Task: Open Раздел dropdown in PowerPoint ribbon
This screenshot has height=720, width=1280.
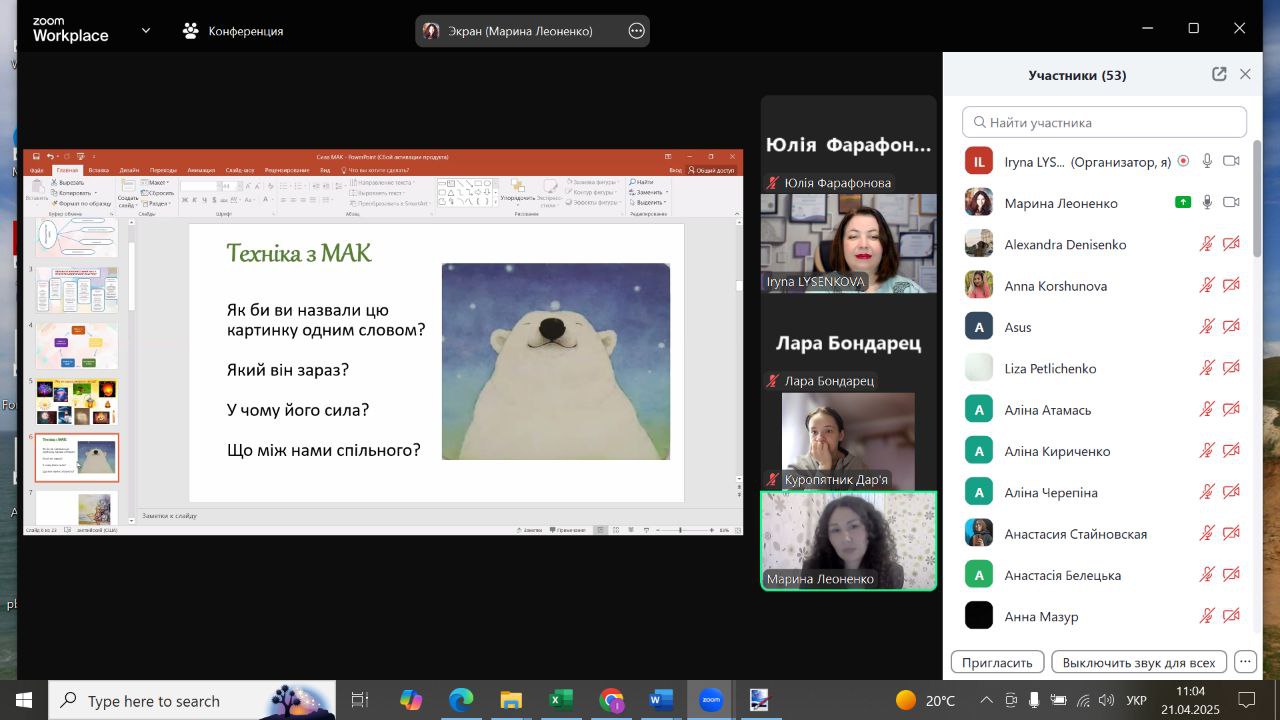Action: (x=157, y=203)
